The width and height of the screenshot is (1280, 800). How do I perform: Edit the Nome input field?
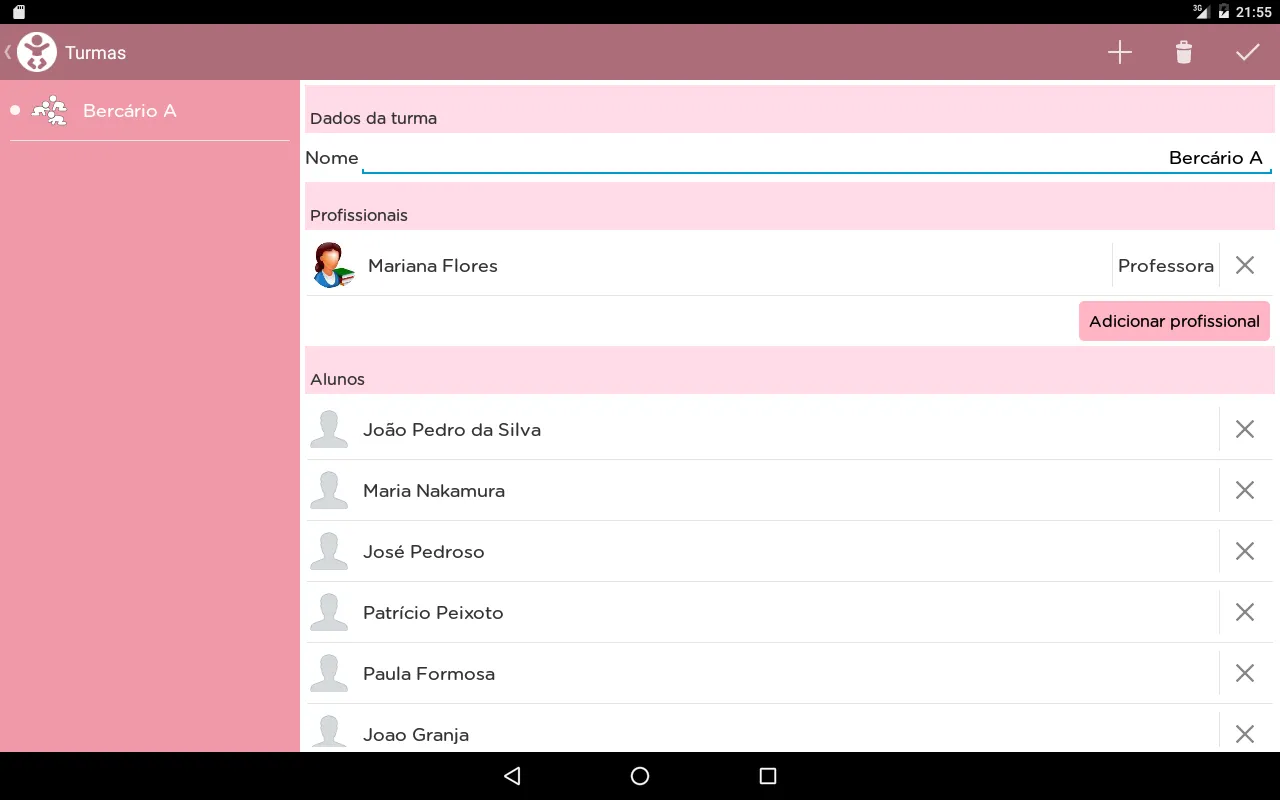point(817,158)
